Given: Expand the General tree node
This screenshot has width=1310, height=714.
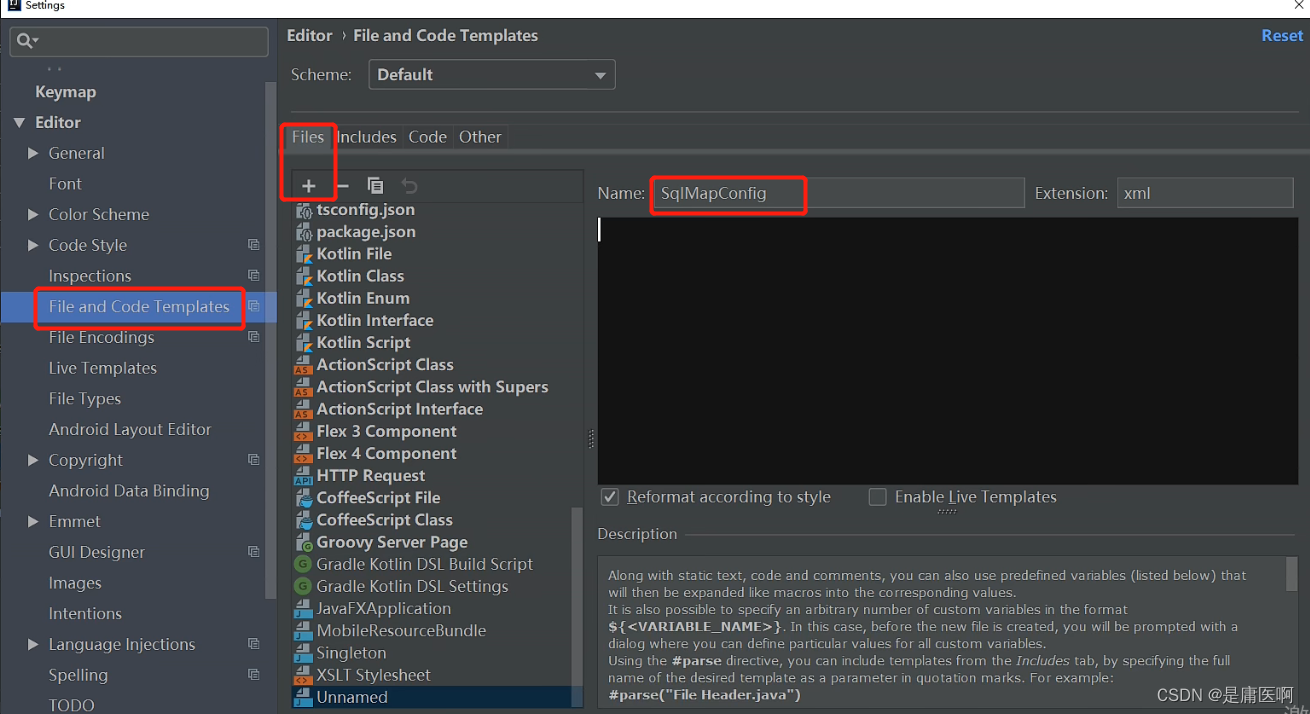Looking at the screenshot, I should click(33, 153).
